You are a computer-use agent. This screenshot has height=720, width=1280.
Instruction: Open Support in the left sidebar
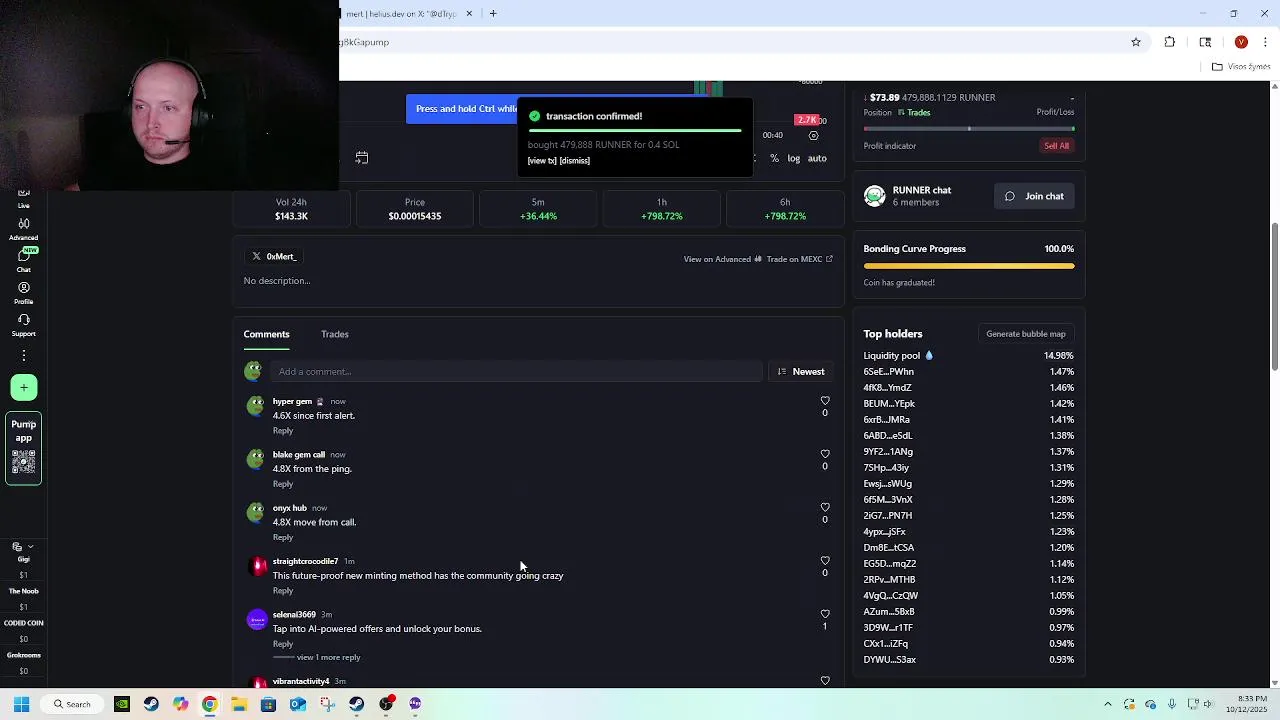pos(23,324)
